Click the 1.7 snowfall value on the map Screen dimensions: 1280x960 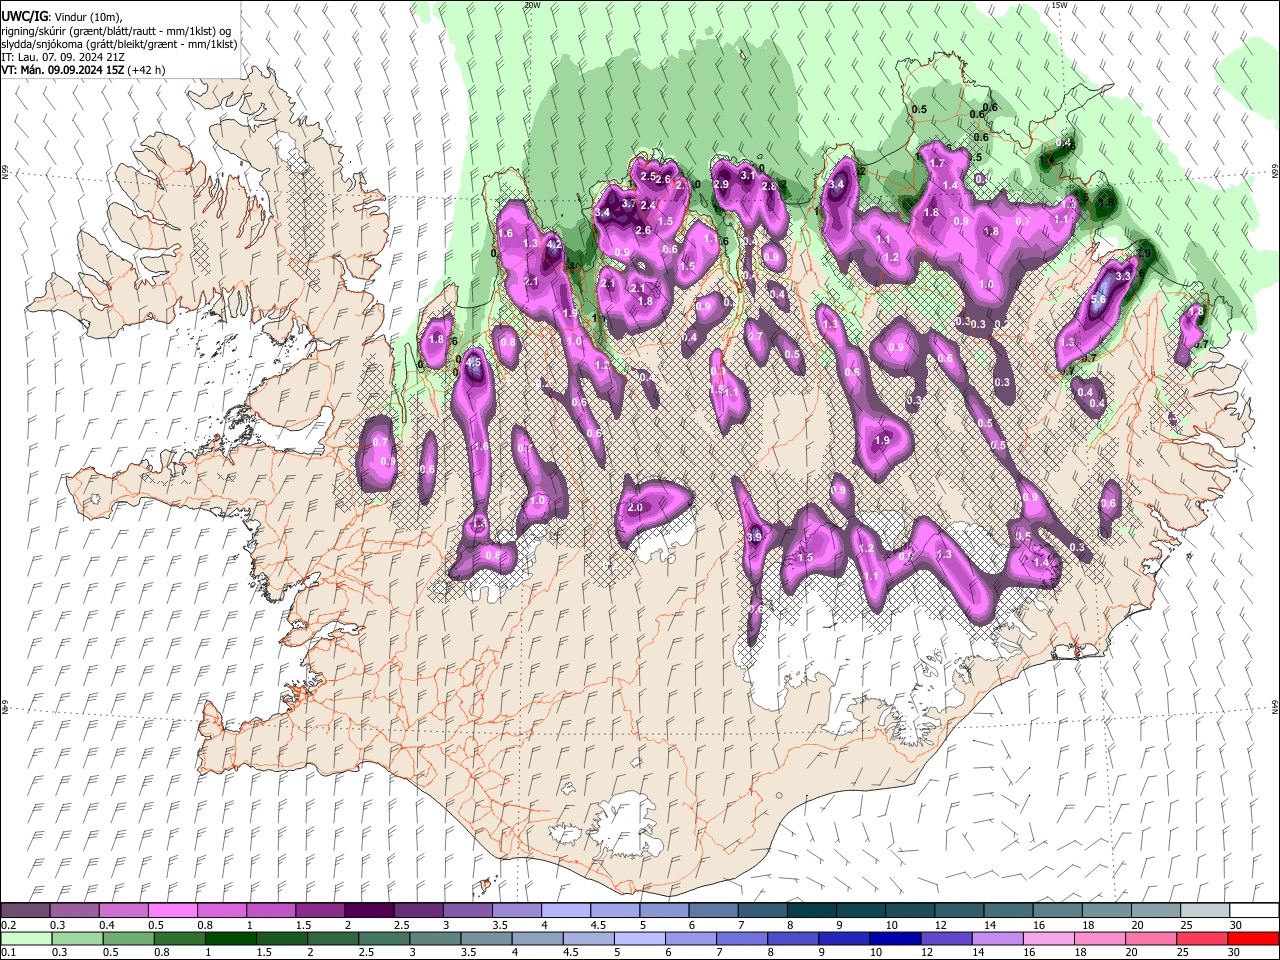[x=937, y=163]
